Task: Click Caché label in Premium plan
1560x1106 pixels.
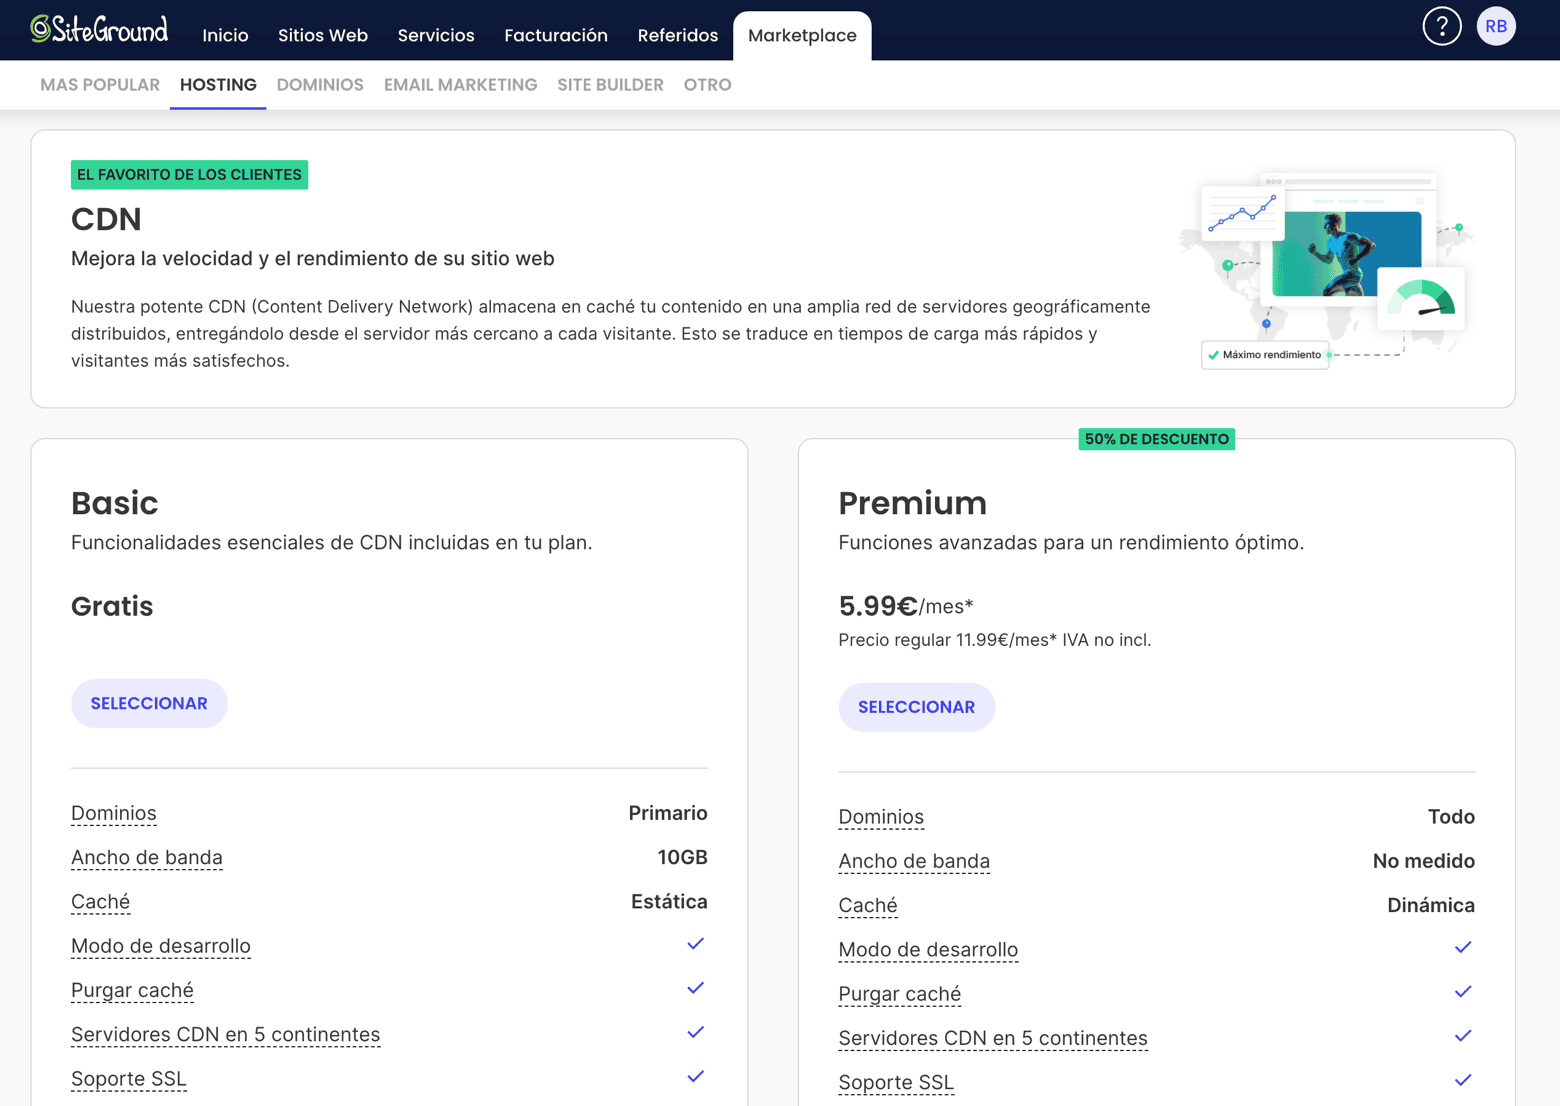Action: [x=868, y=906]
